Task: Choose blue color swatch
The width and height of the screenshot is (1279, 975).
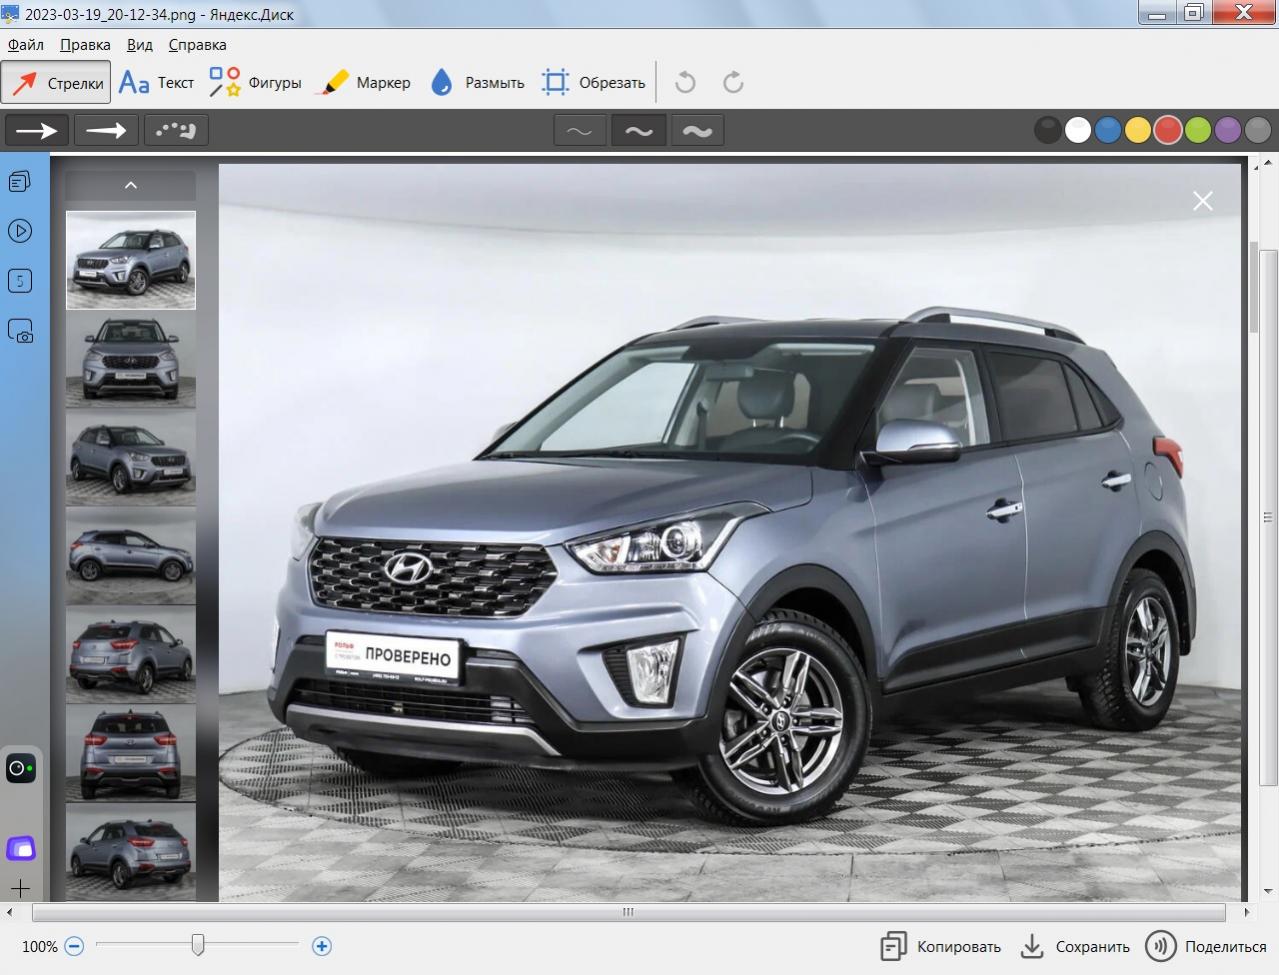Action: click(1108, 130)
